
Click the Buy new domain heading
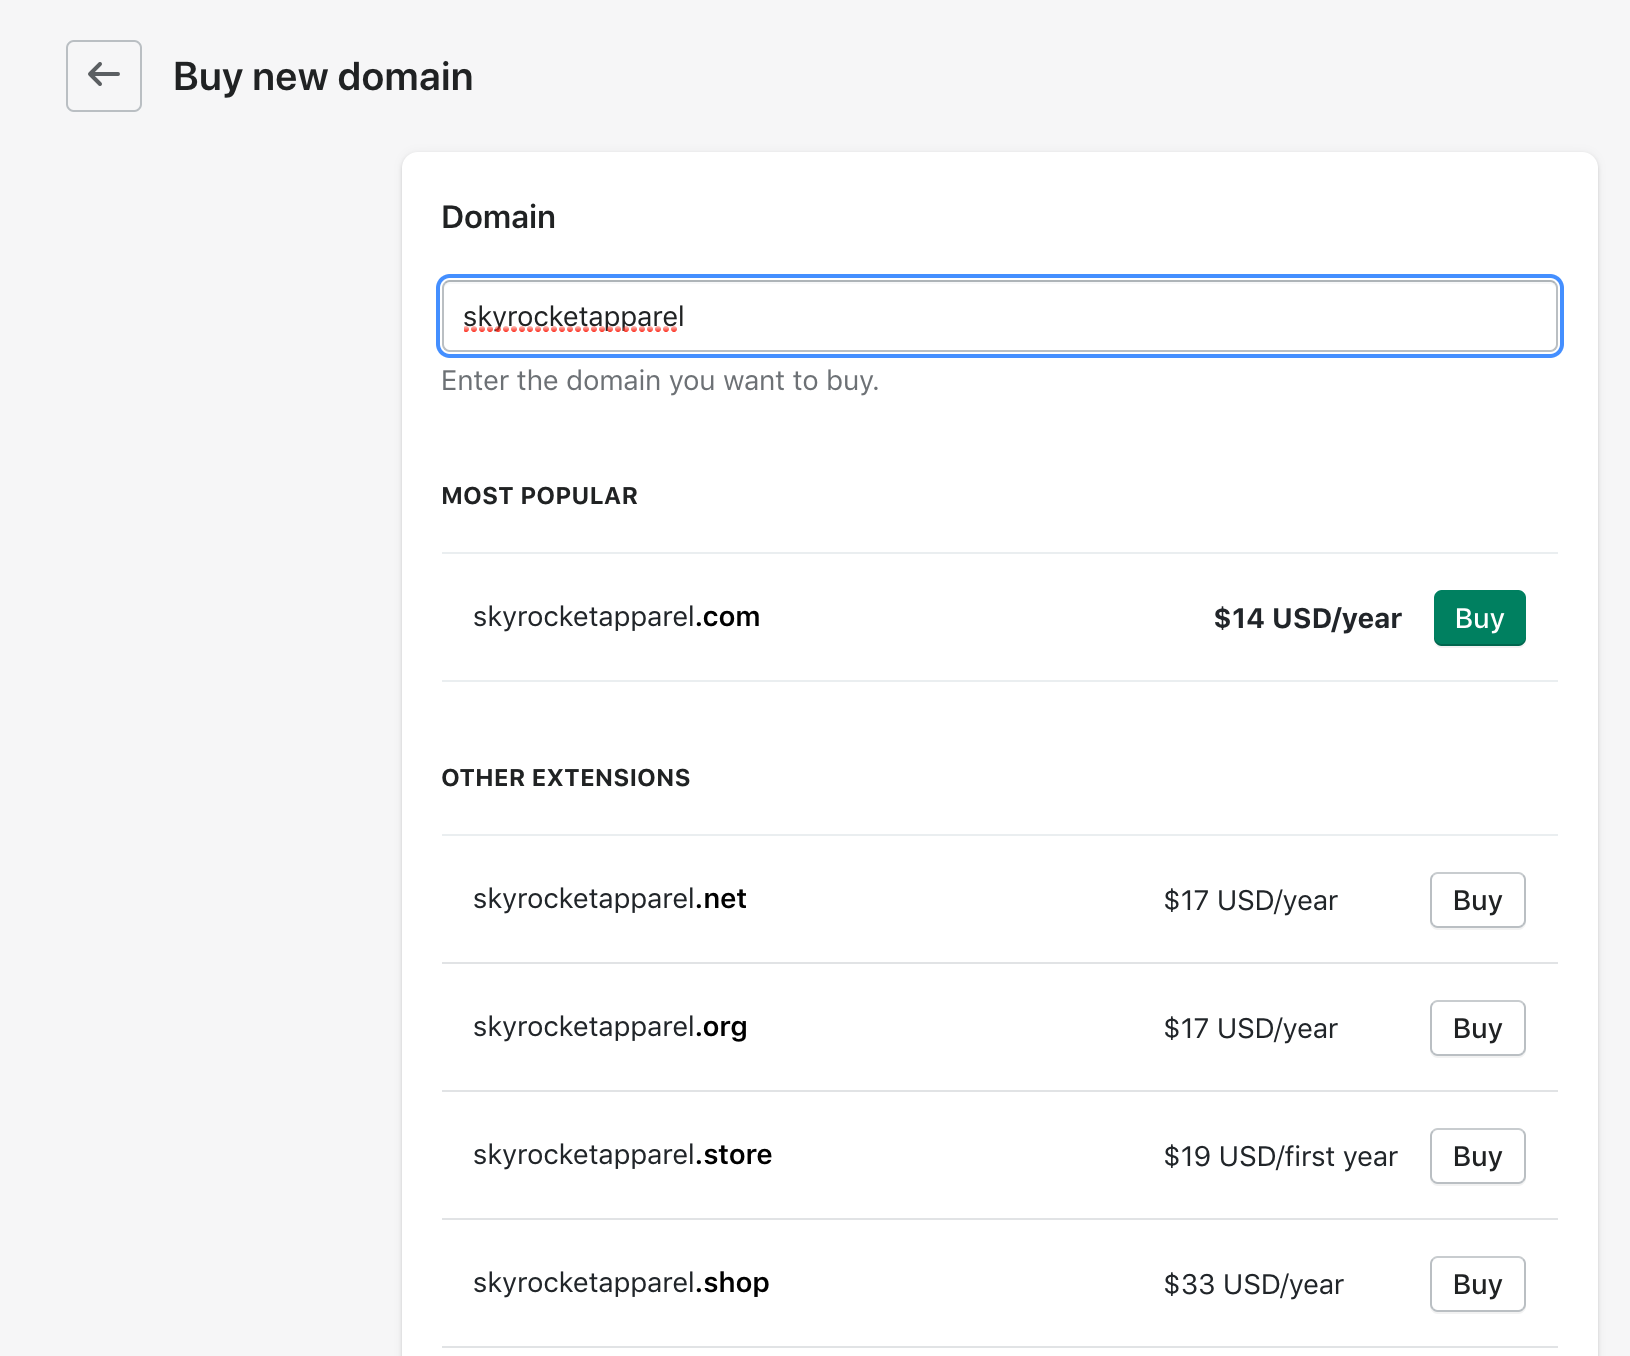pos(323,75)
